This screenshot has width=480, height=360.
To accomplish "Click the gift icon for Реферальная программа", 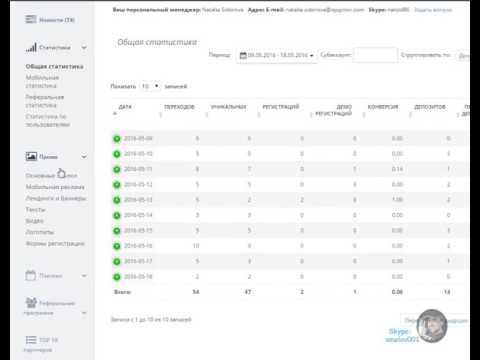I will click(31, 302).
